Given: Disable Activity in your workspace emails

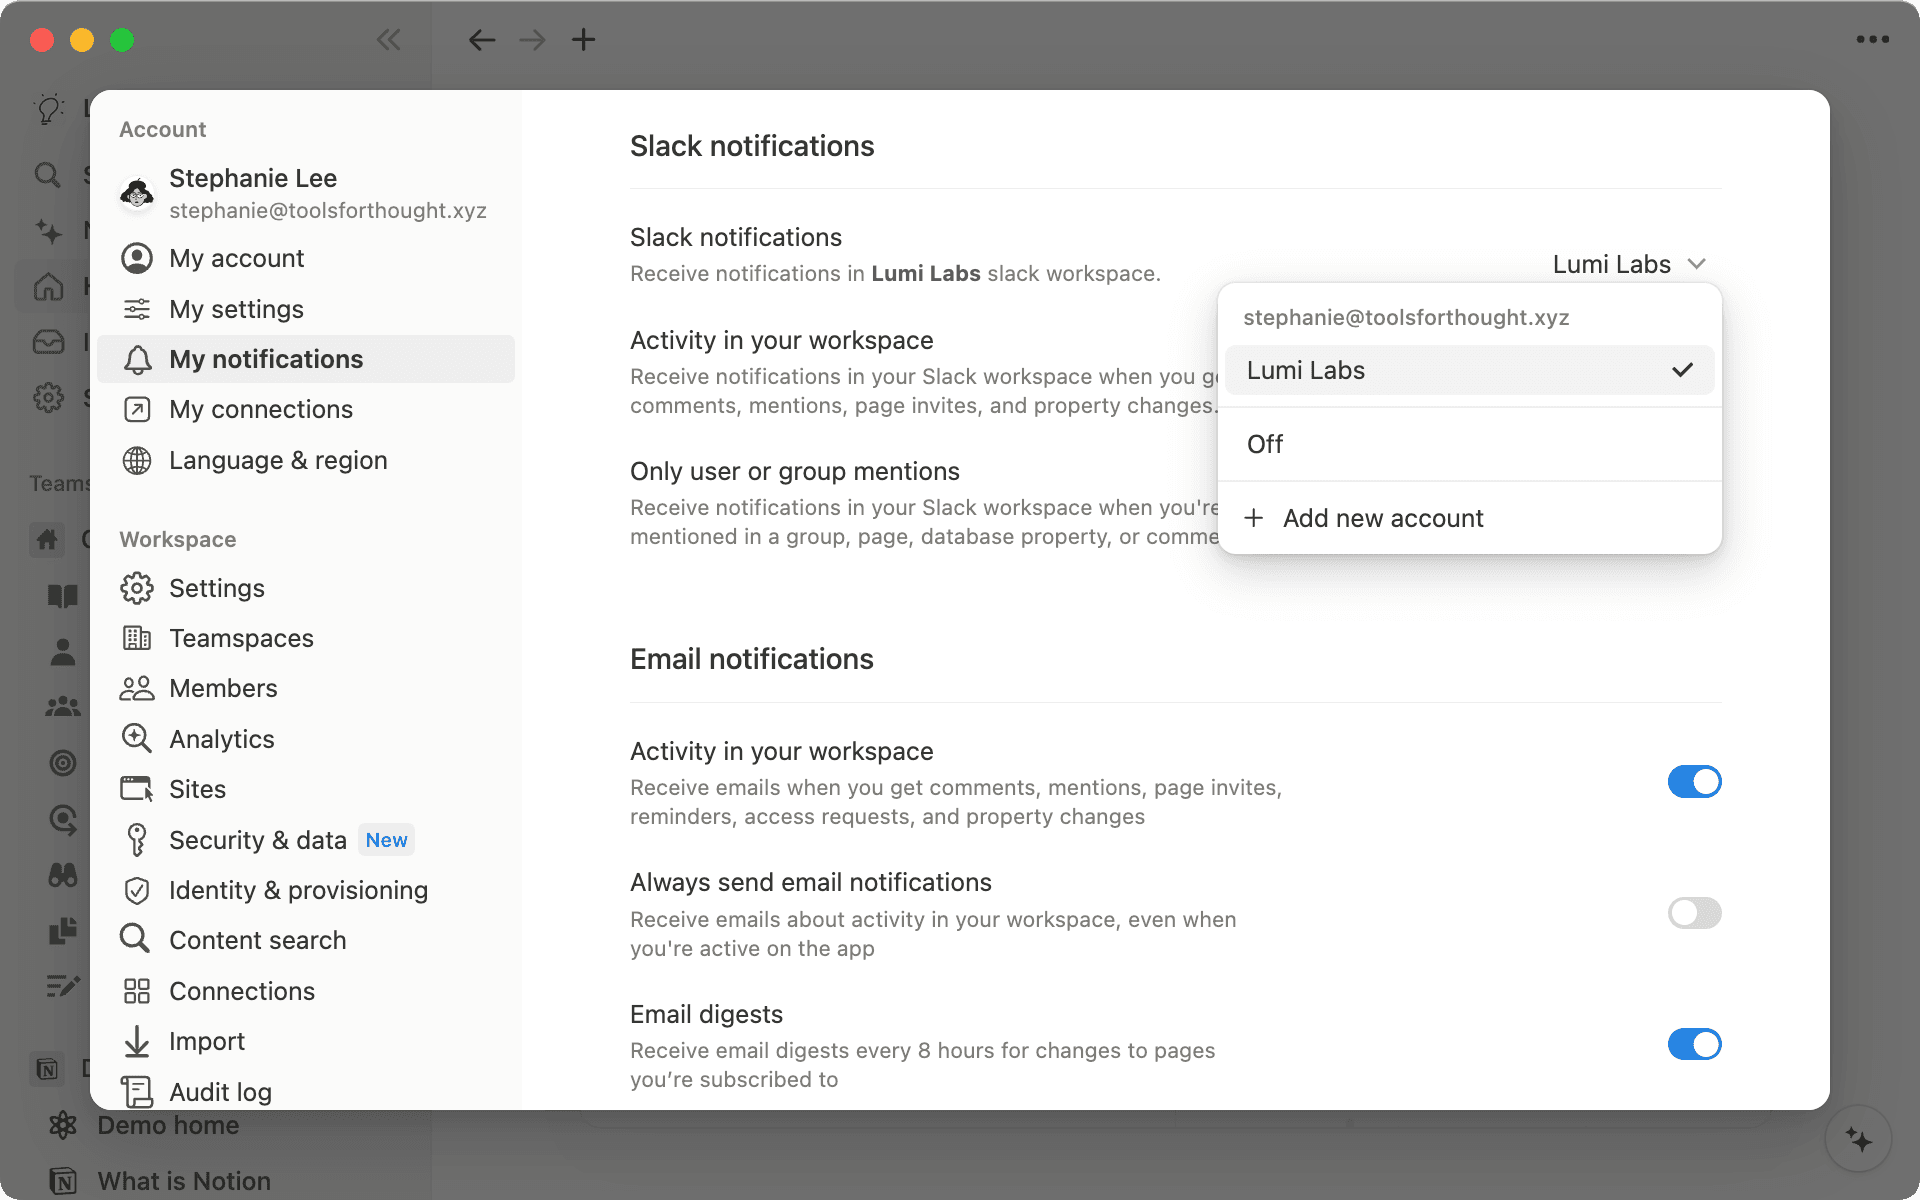Looking at the screenshot, I should point(1694,781).
